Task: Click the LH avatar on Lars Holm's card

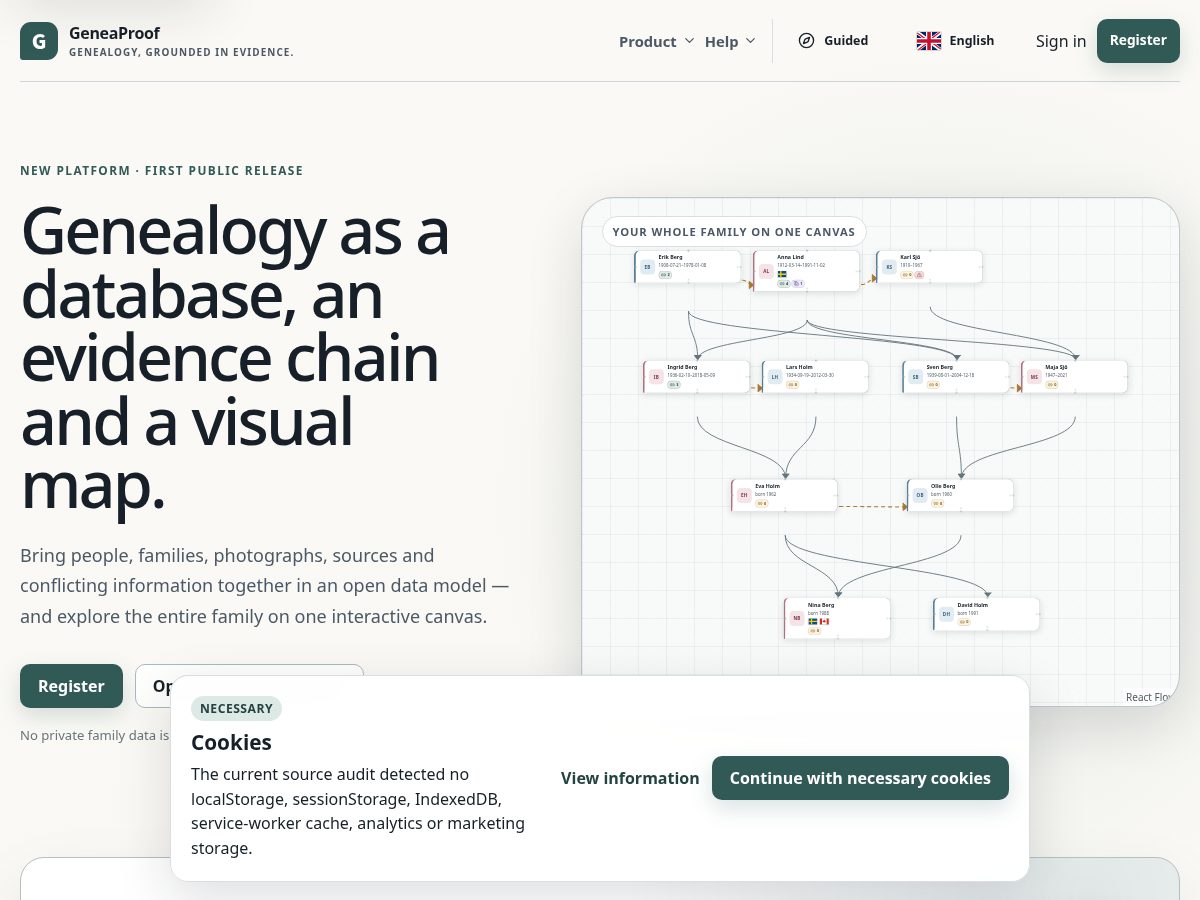Action: [x=775, y=377]
